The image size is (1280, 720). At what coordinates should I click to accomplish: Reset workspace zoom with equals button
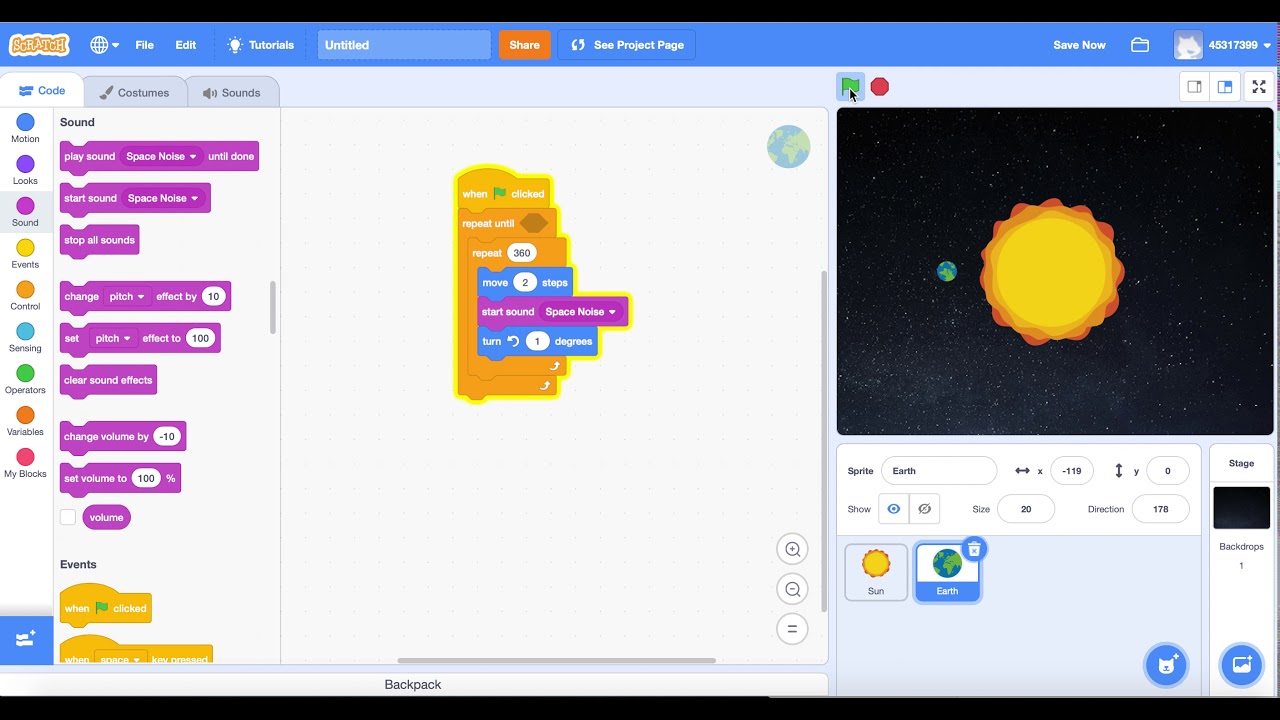tap(793, 629)
